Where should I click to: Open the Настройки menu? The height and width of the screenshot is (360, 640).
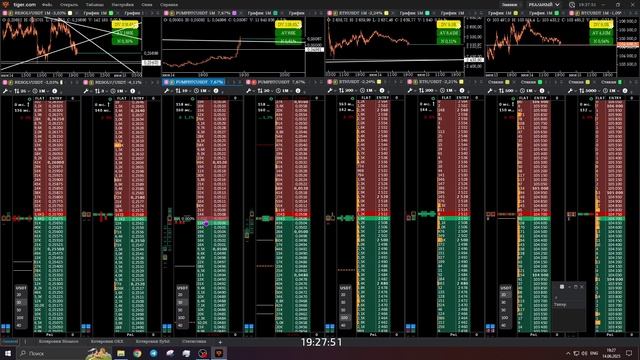[122, 5]
